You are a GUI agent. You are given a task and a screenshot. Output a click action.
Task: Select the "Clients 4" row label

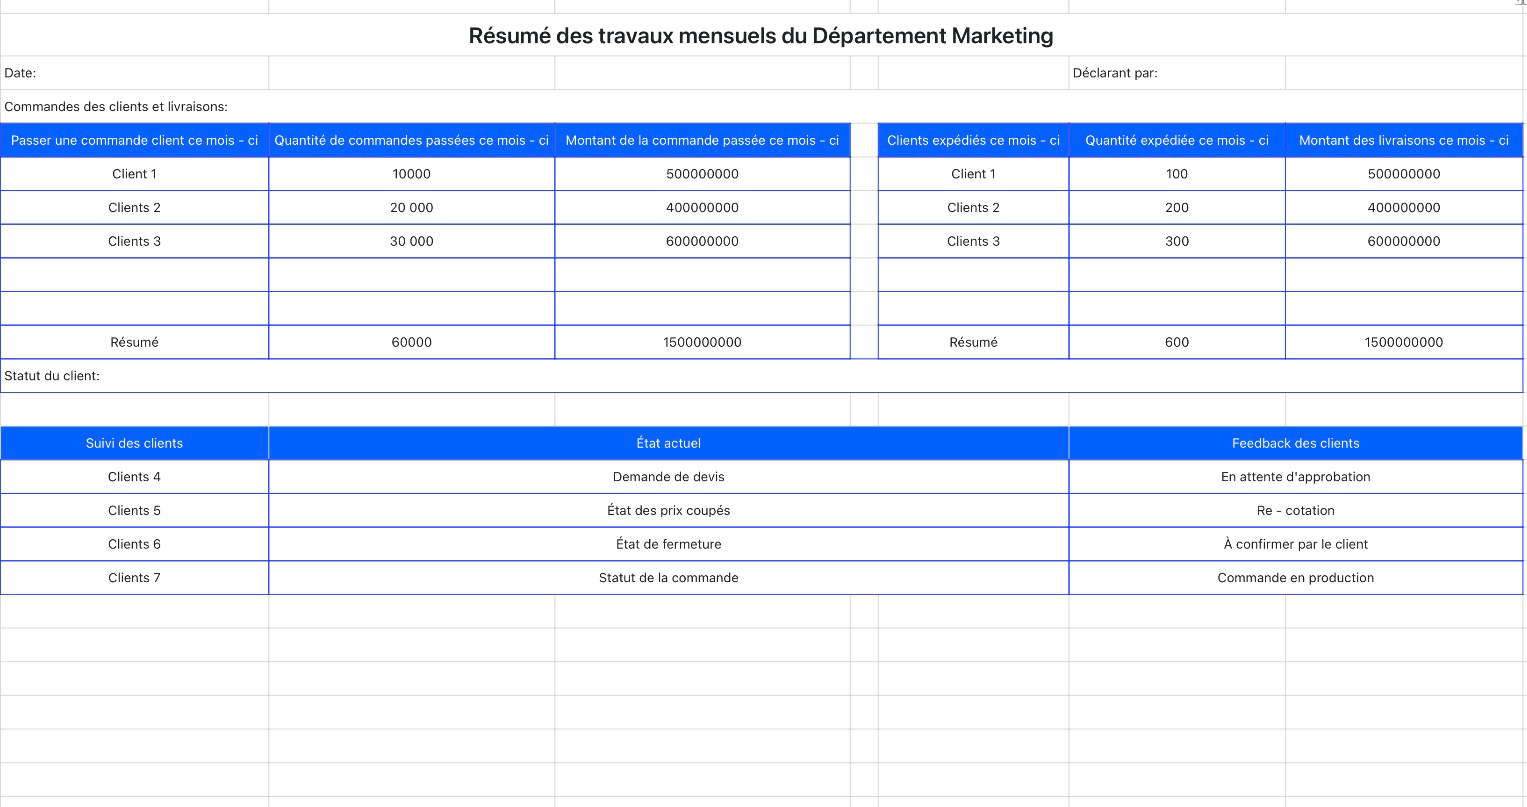click(x=134, y=478)
